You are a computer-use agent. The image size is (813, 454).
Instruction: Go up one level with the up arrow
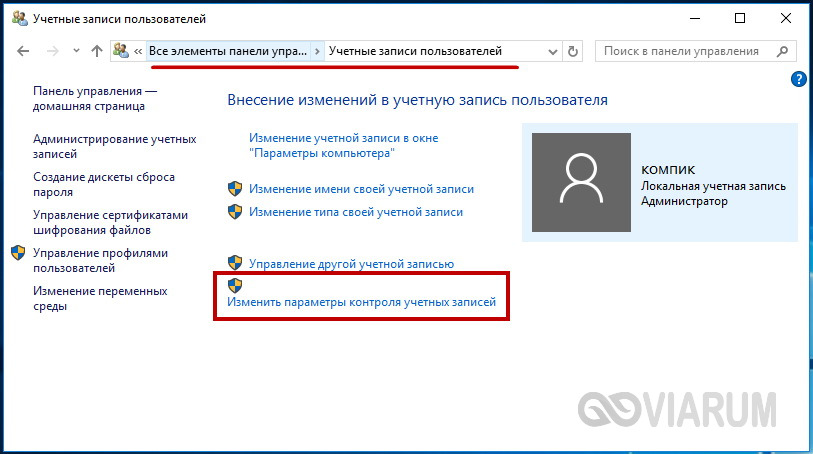click(96, 51)
